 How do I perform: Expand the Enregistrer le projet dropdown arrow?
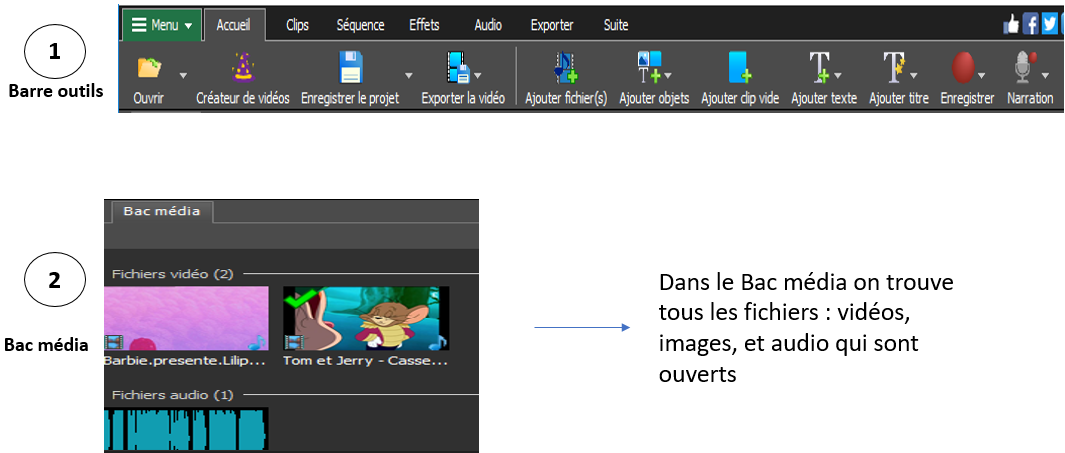pyautogui.click(x=408, y=75)
